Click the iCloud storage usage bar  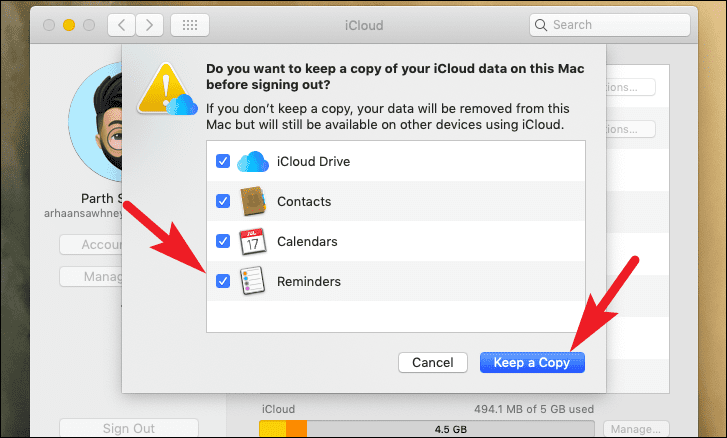427,429
